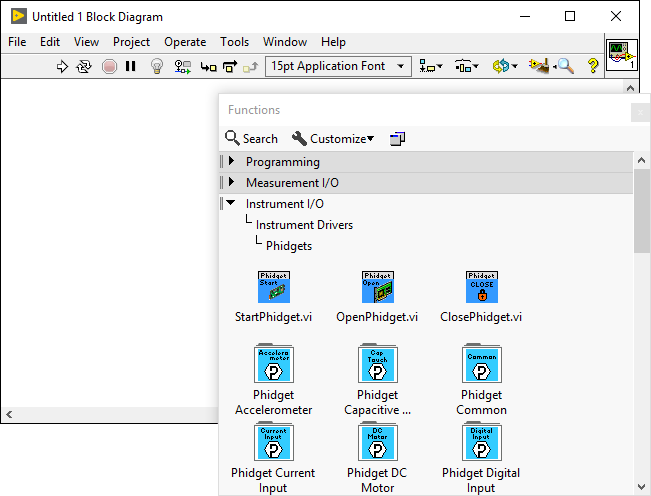This screenshot has width=651, height=496.
Task: Open the Align Objects dropdown
Action: [x=431, y=66]
